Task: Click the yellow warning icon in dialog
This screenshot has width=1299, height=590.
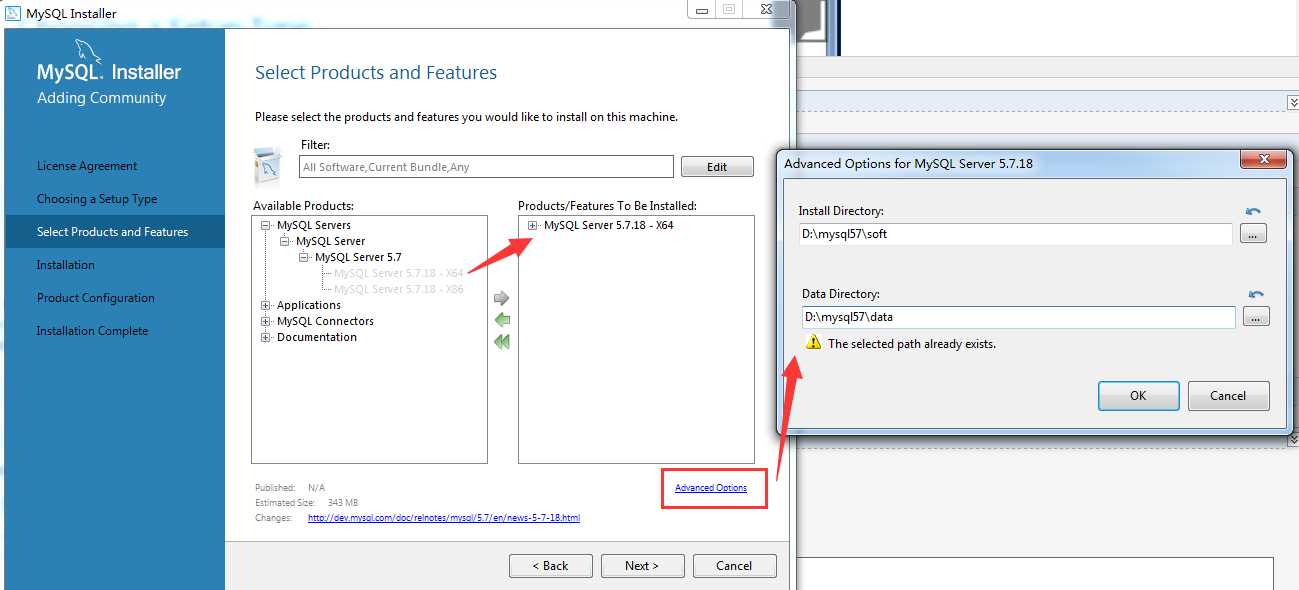Action: tap(813, 343)
